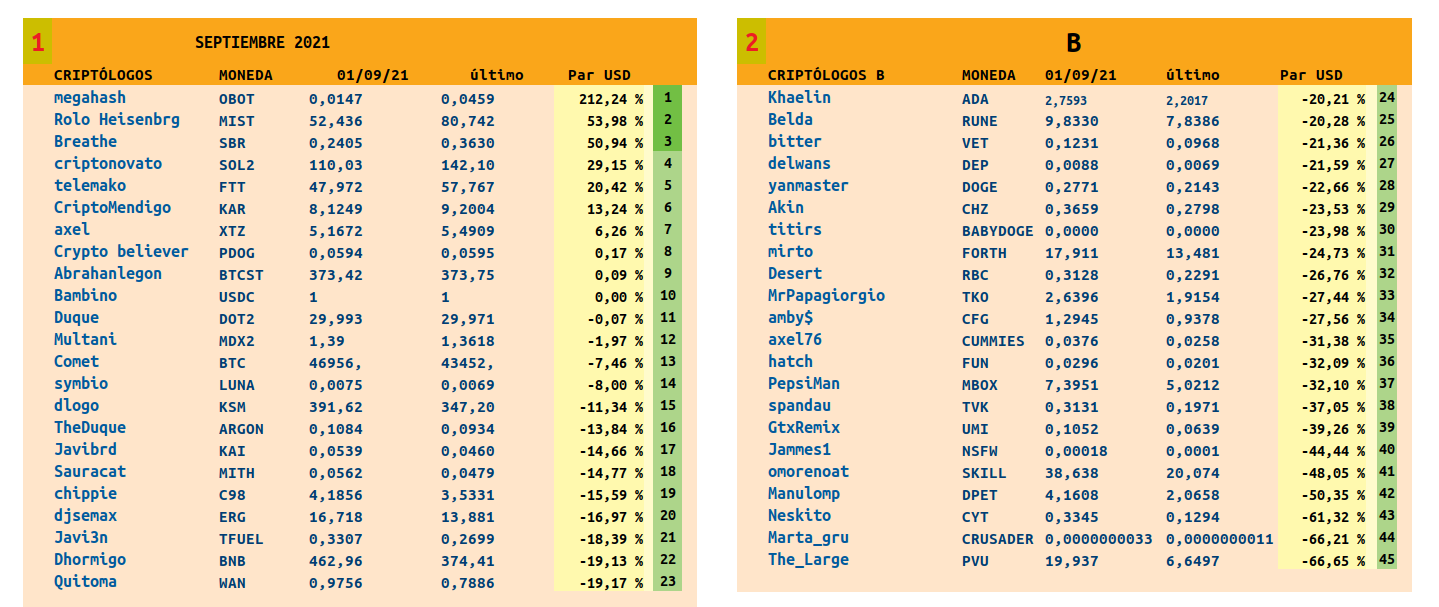This screenshot has height=607, width=1439.
Task: Select the CRUSADER coin cell
Action: click(997, 539)
